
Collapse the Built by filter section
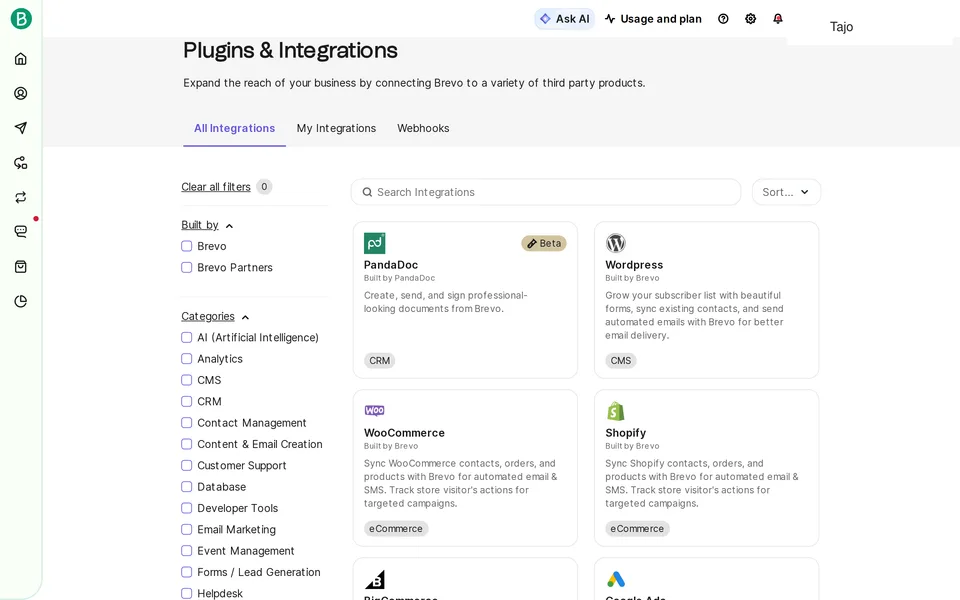pyautogui.click(x=207, y=225)
